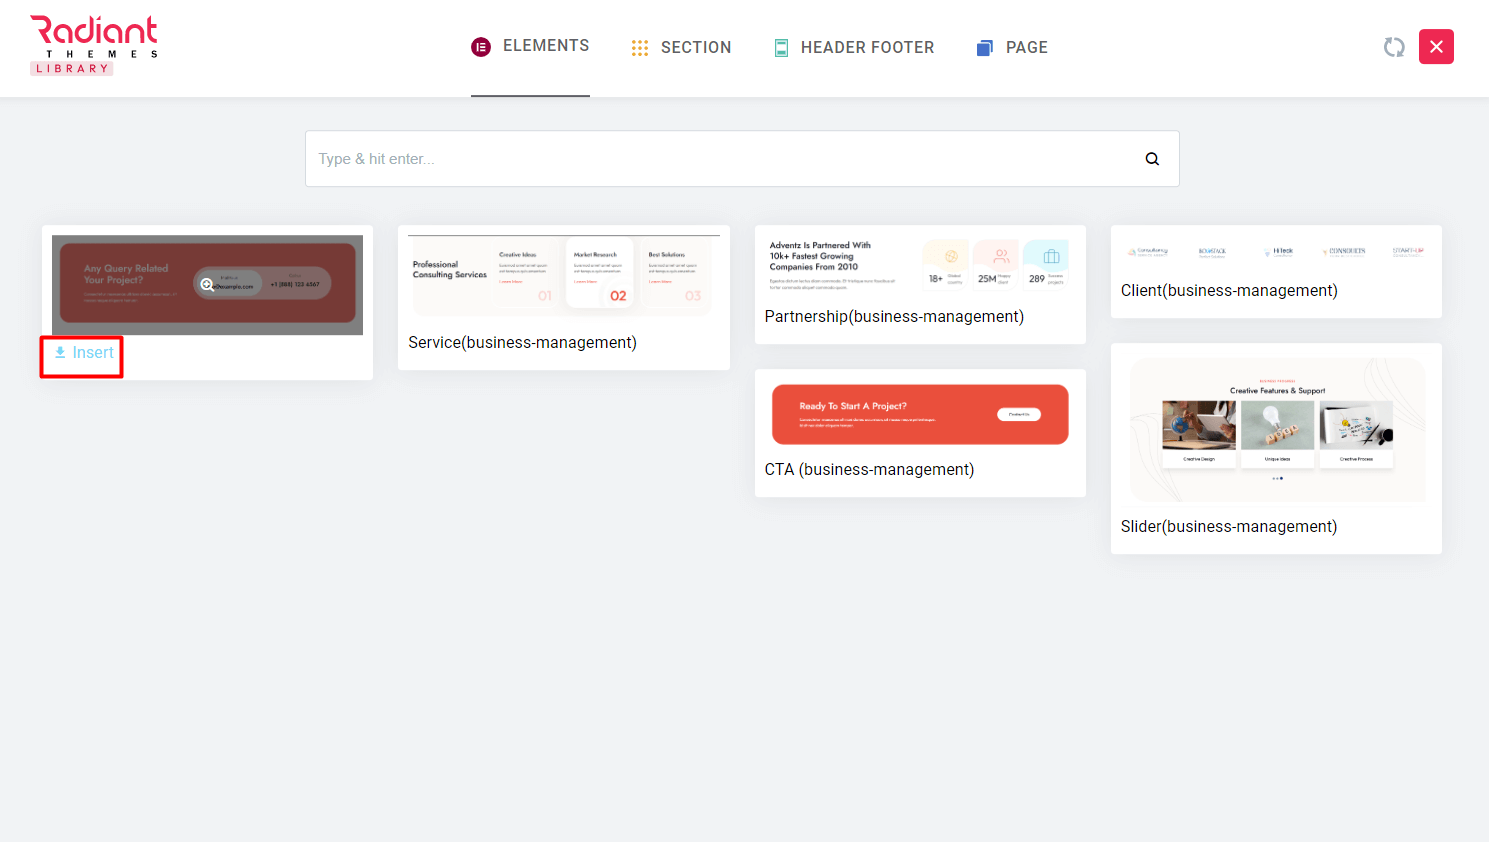This screenshot has width=1489, height=842.
Task: Click the search magnifier icon
Action: (x=1152, y=159)
